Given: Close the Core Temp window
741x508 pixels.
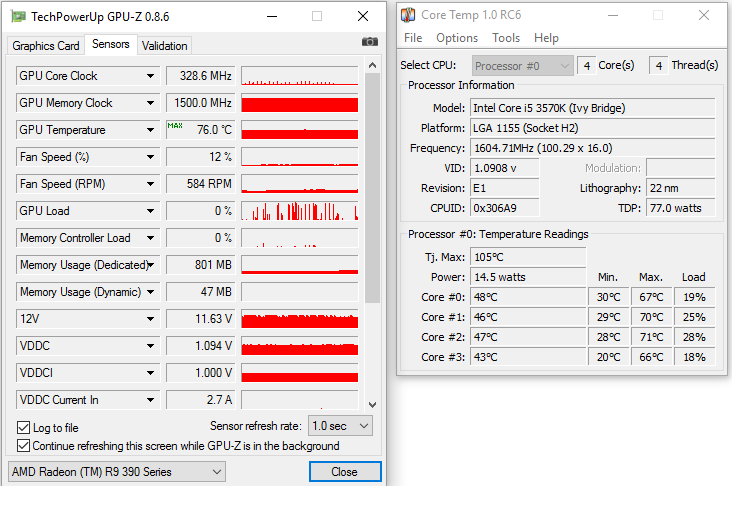Looking at the screenshot, I should 704,15.
